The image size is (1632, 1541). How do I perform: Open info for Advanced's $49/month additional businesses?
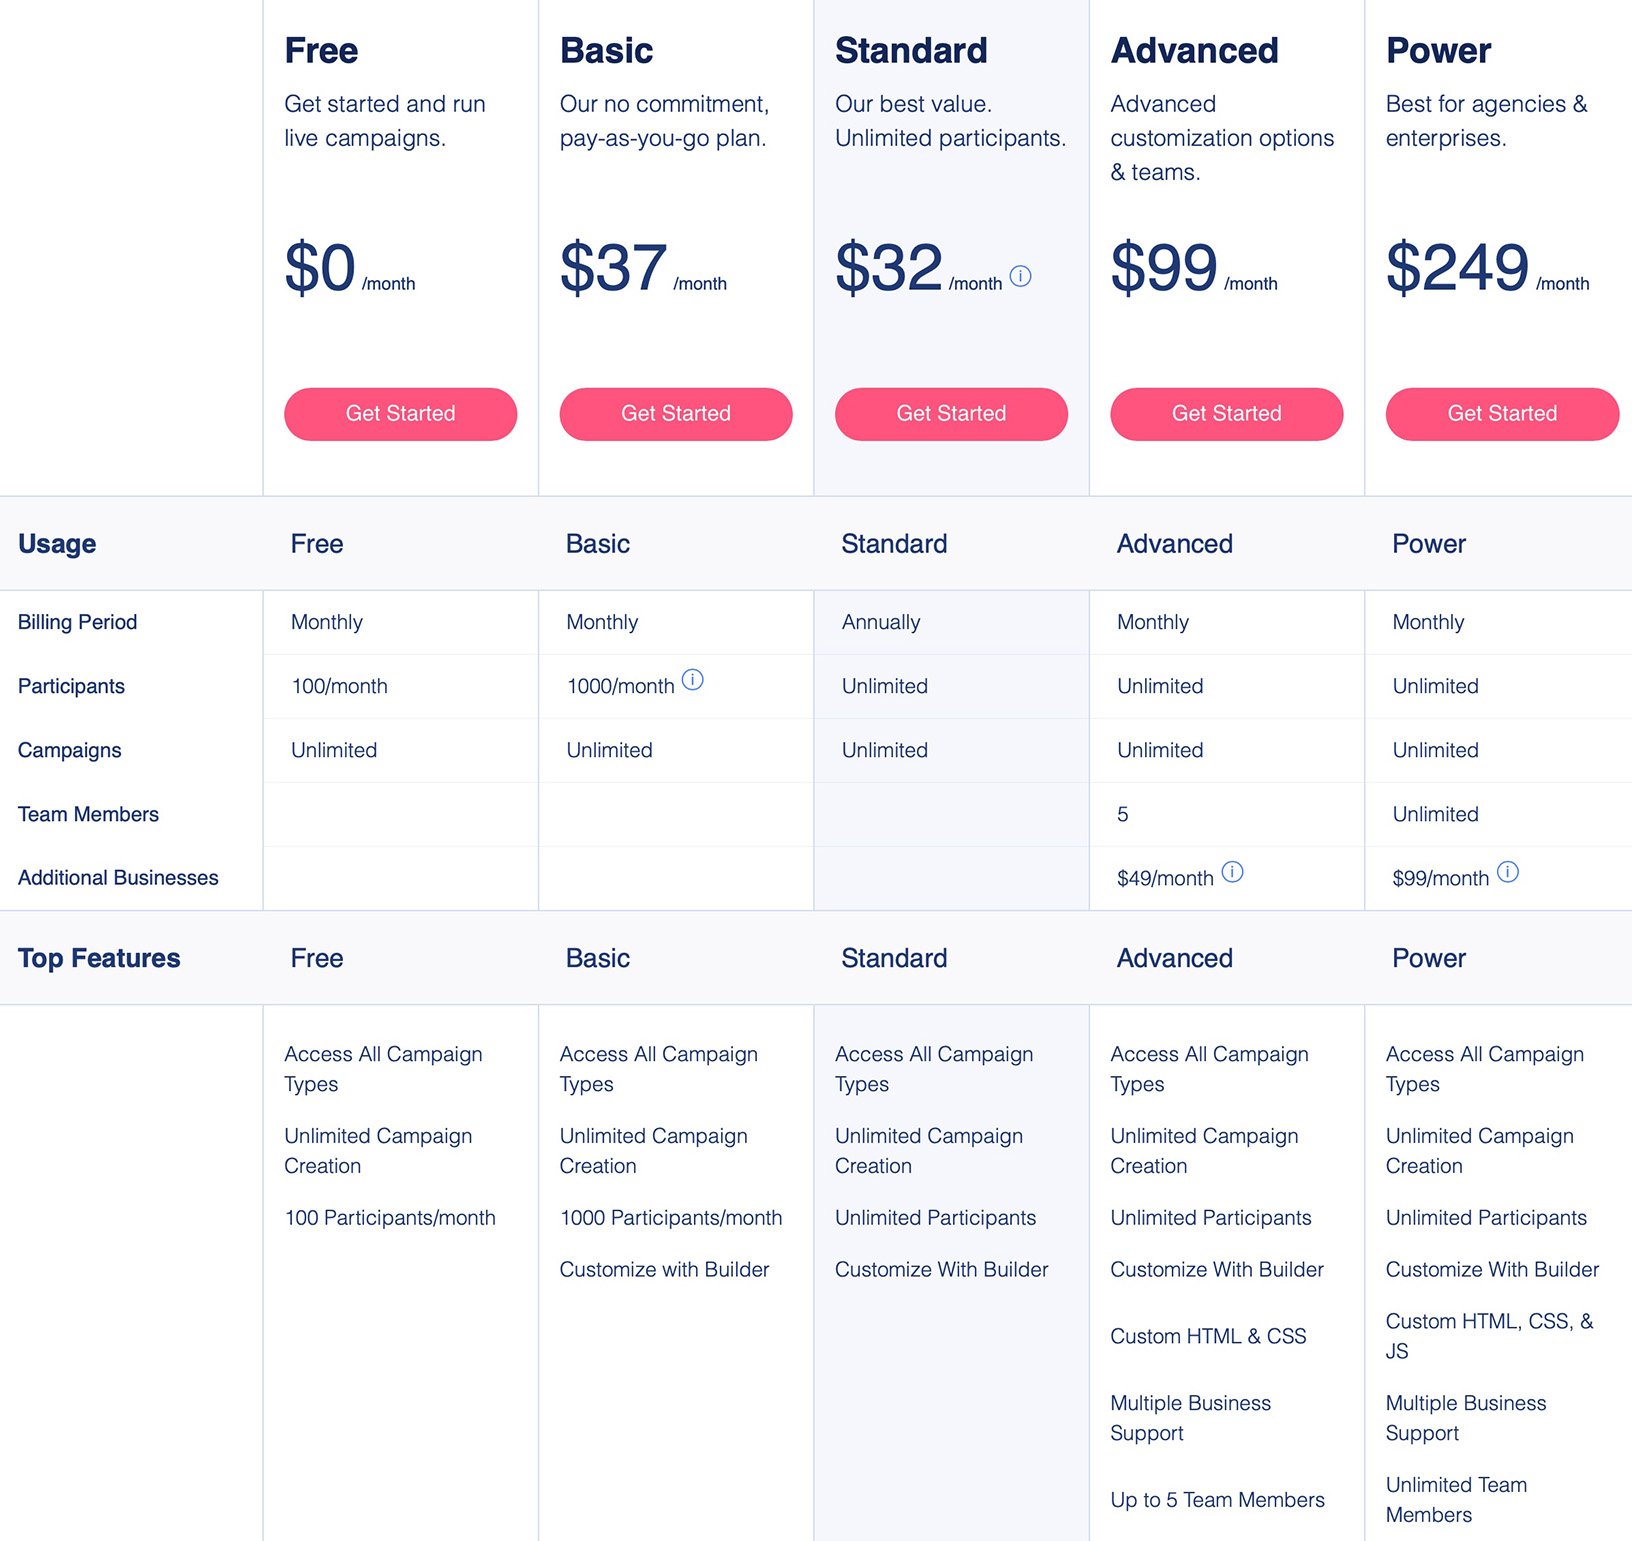pyautogui.click(x=1234, y=871)
